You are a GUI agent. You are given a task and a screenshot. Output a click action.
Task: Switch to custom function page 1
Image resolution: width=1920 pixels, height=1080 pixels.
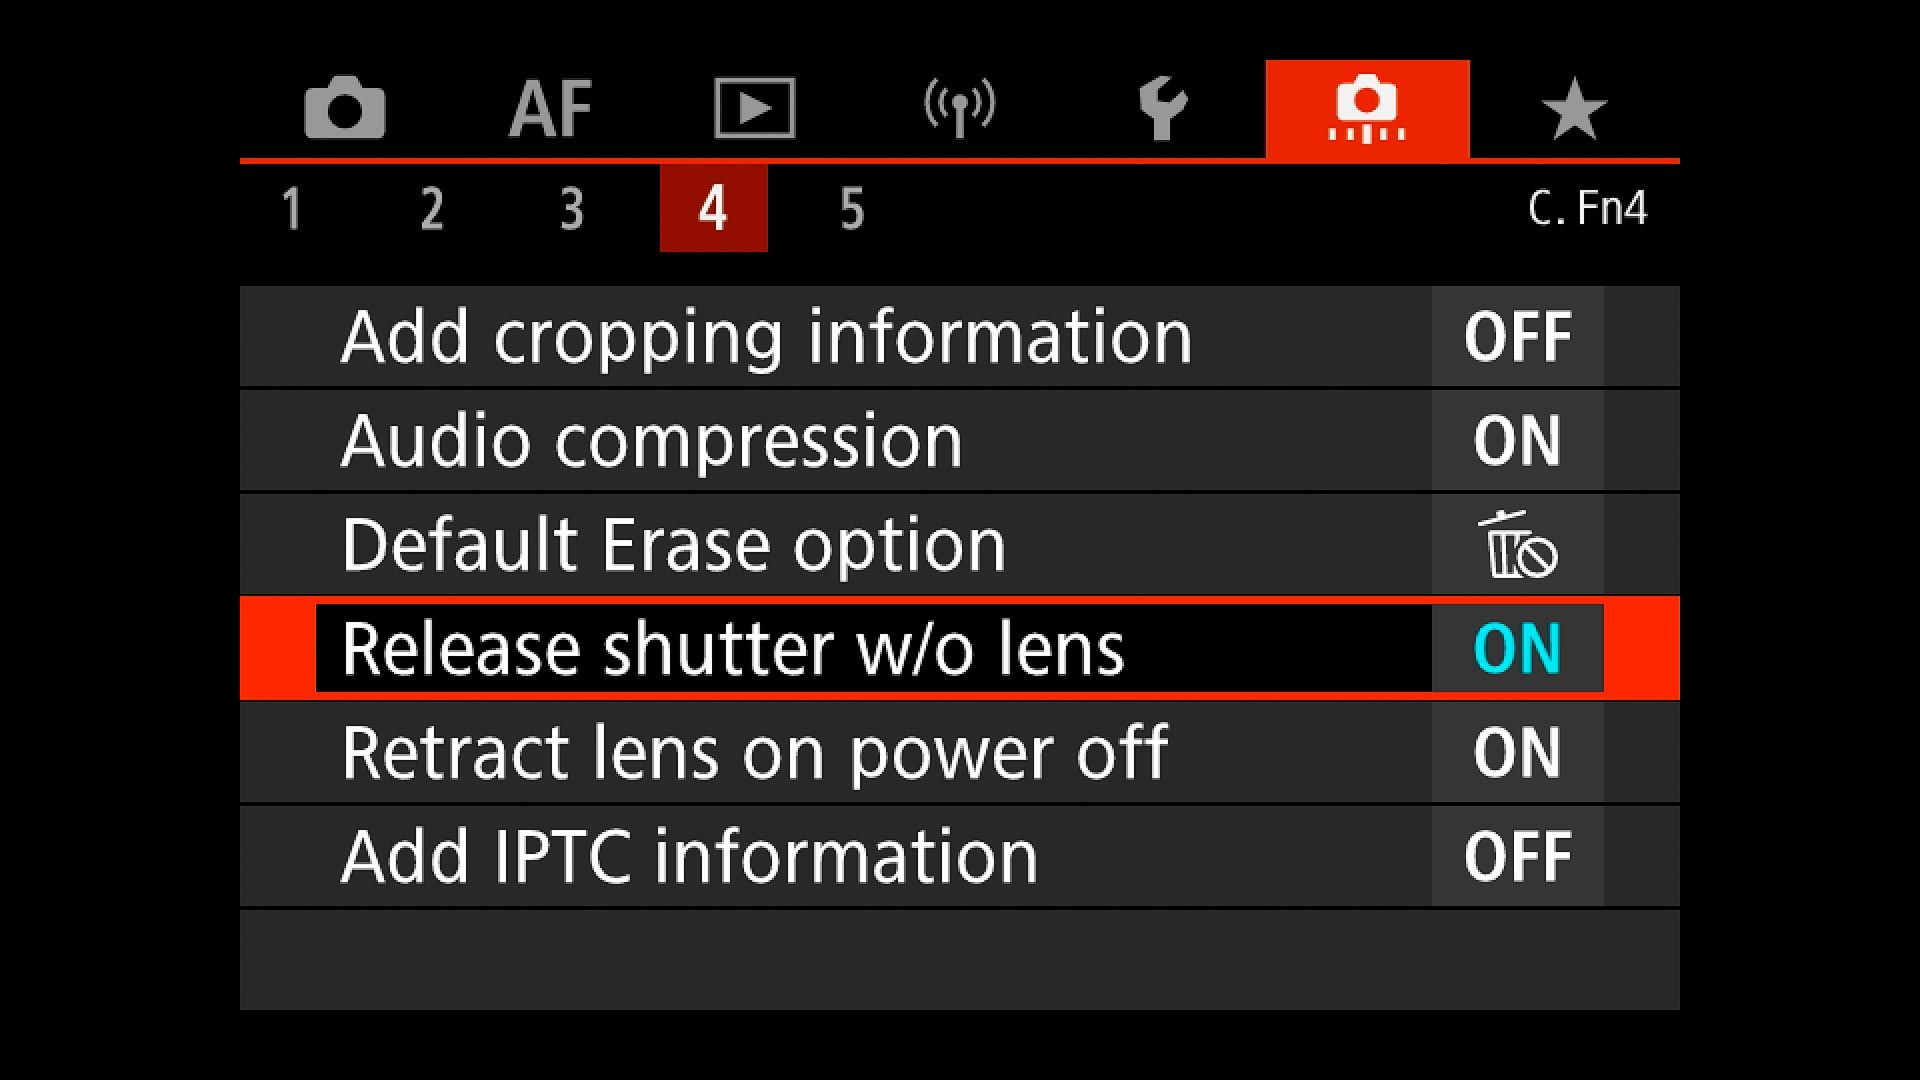pos(291,209)
